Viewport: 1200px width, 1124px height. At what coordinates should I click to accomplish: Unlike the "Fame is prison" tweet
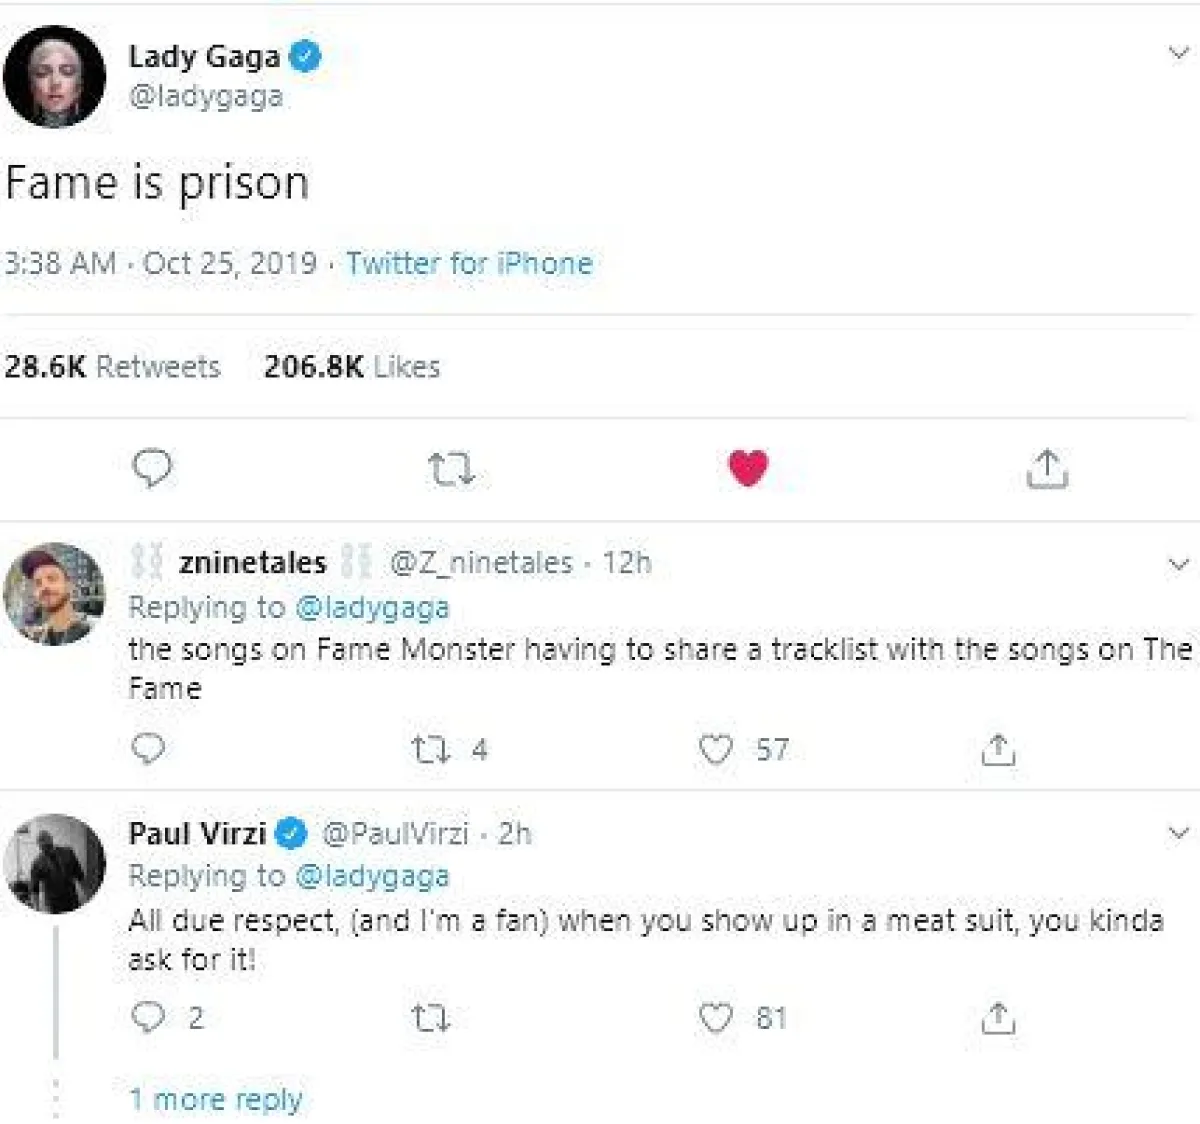click(748, 467)
